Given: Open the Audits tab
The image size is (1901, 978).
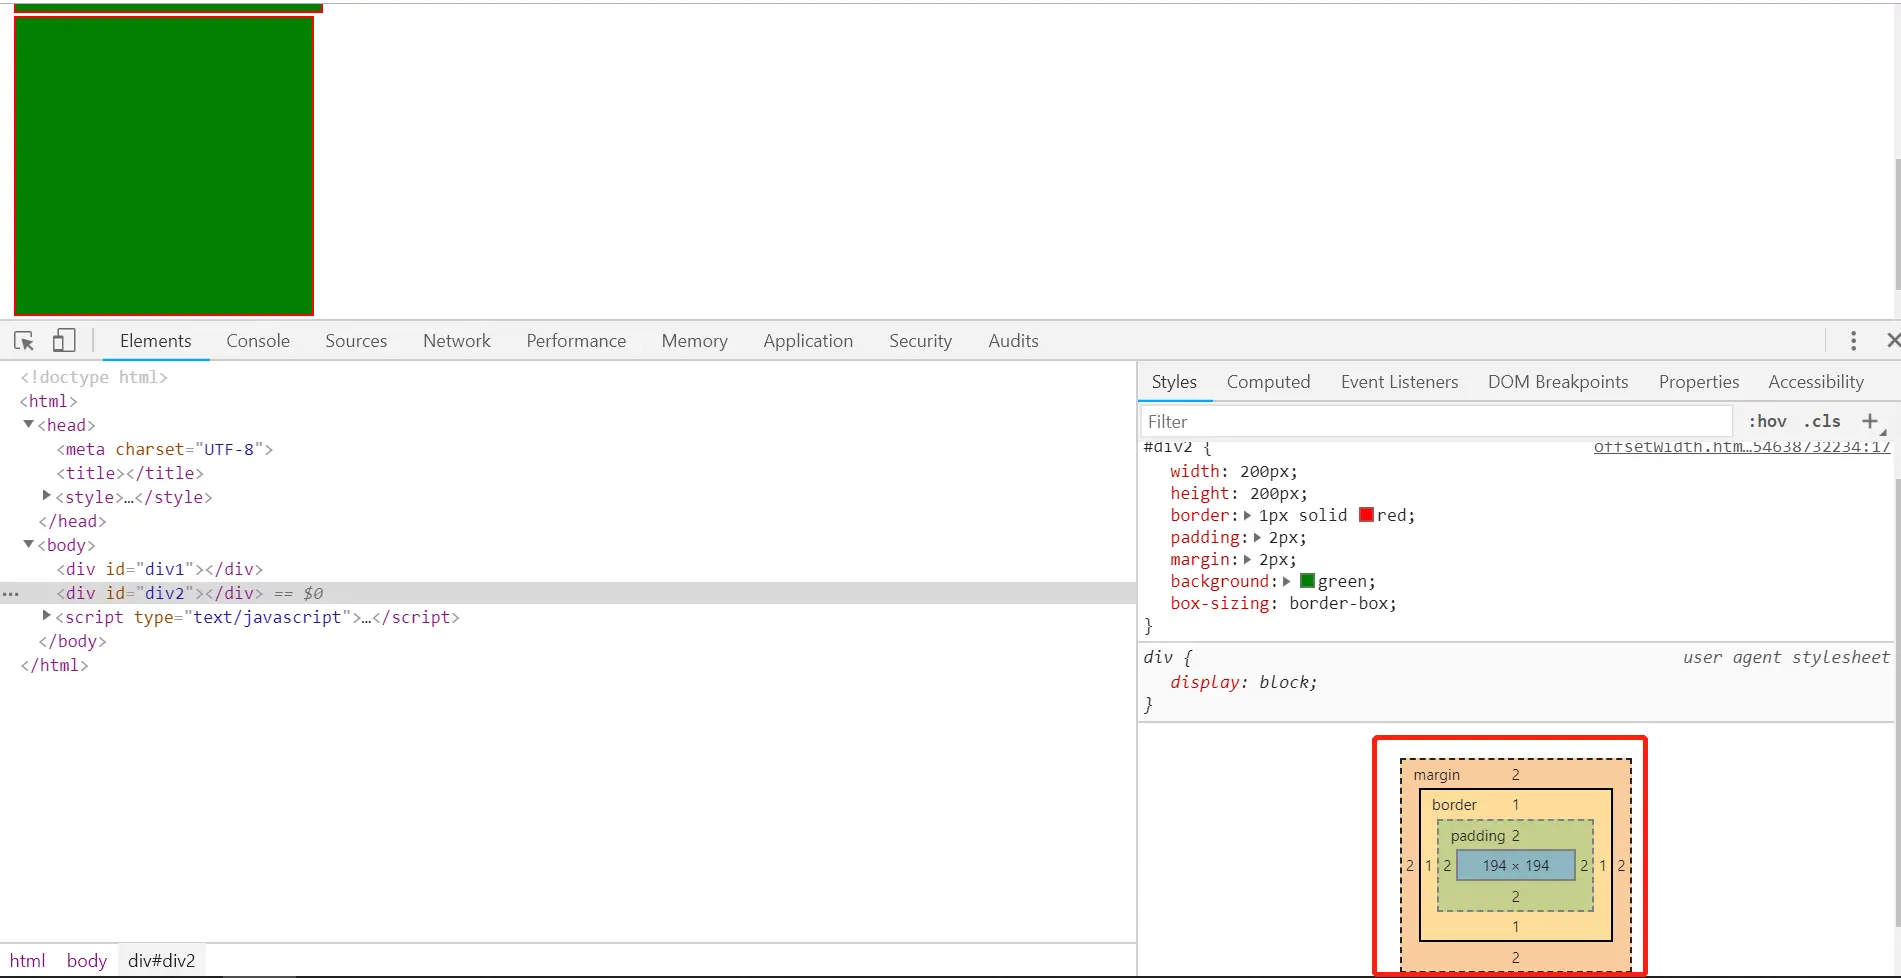Looking at the screenshot, I should click(1013, 341).
